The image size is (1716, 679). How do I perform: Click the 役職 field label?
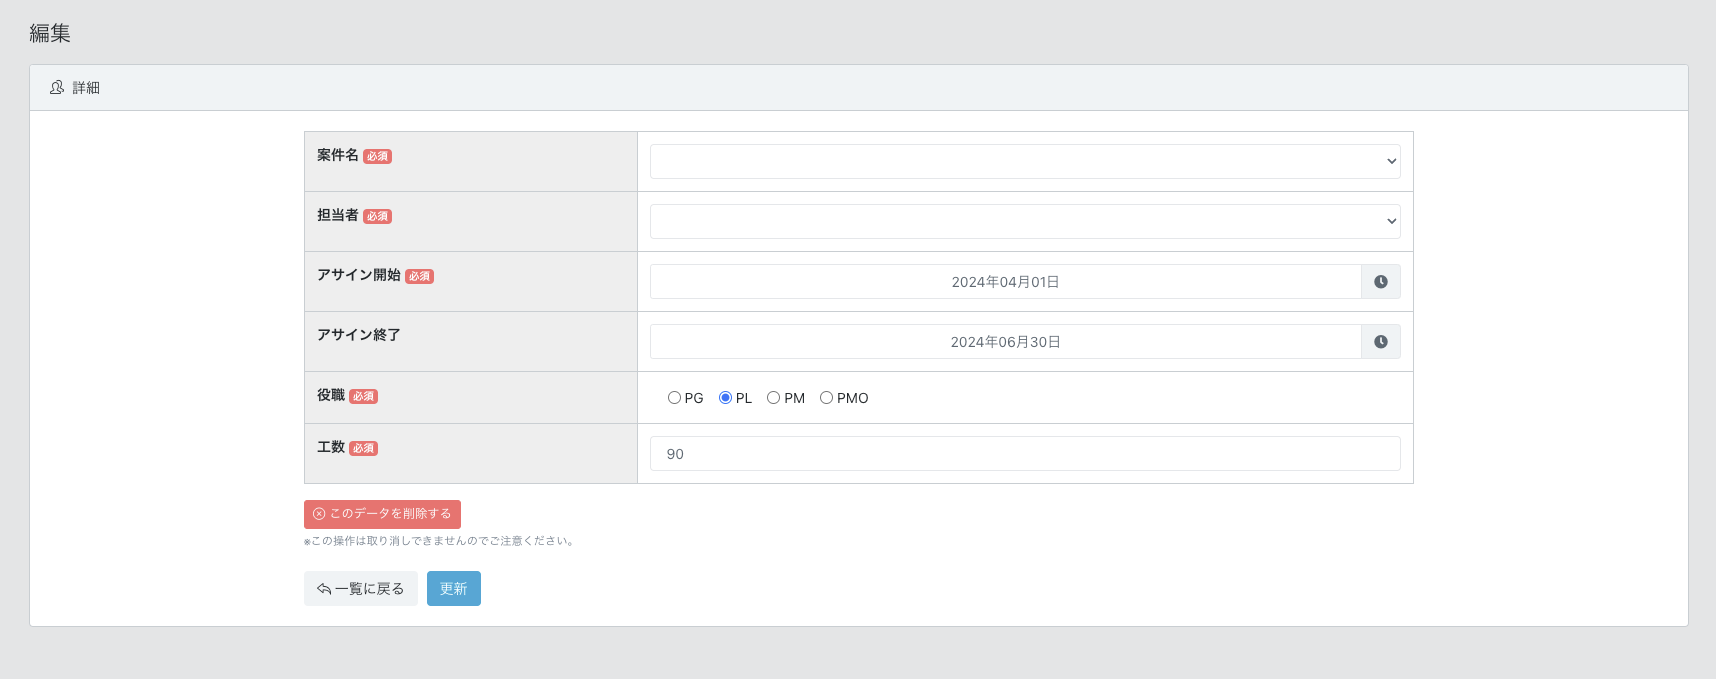click(331, 395)
